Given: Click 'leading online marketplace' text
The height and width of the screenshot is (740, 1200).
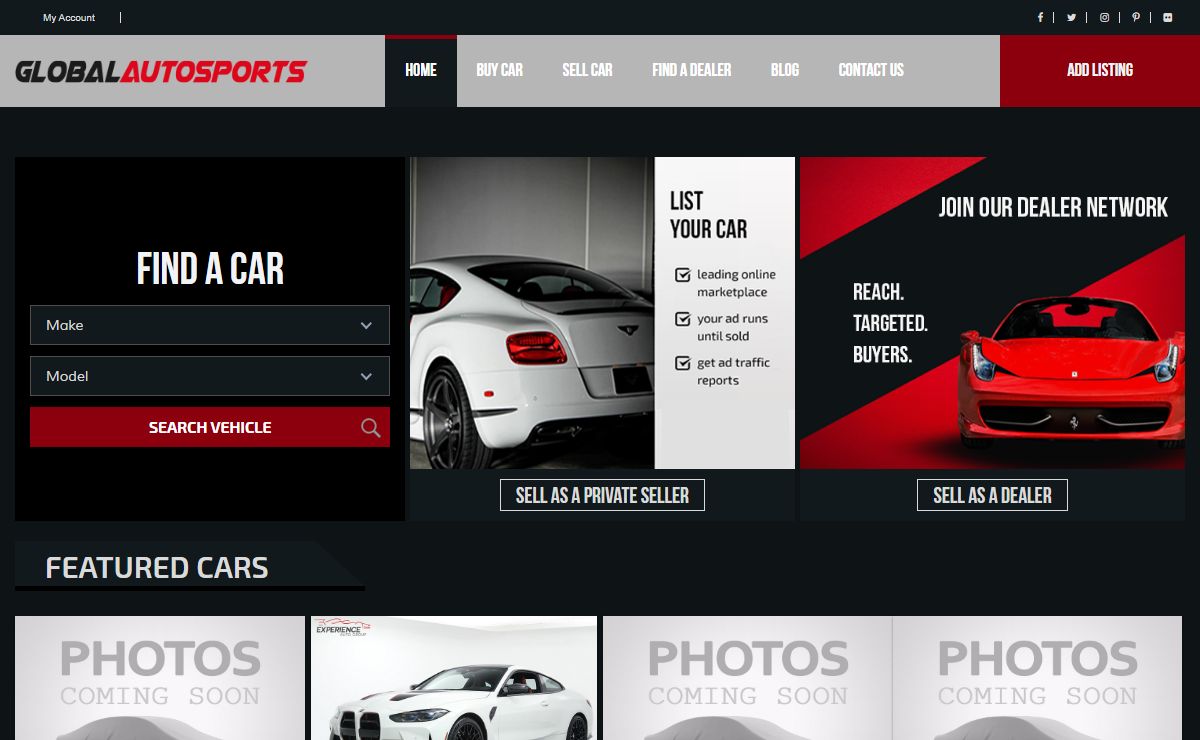Looking at the screenshot, I should coord(736,283).
